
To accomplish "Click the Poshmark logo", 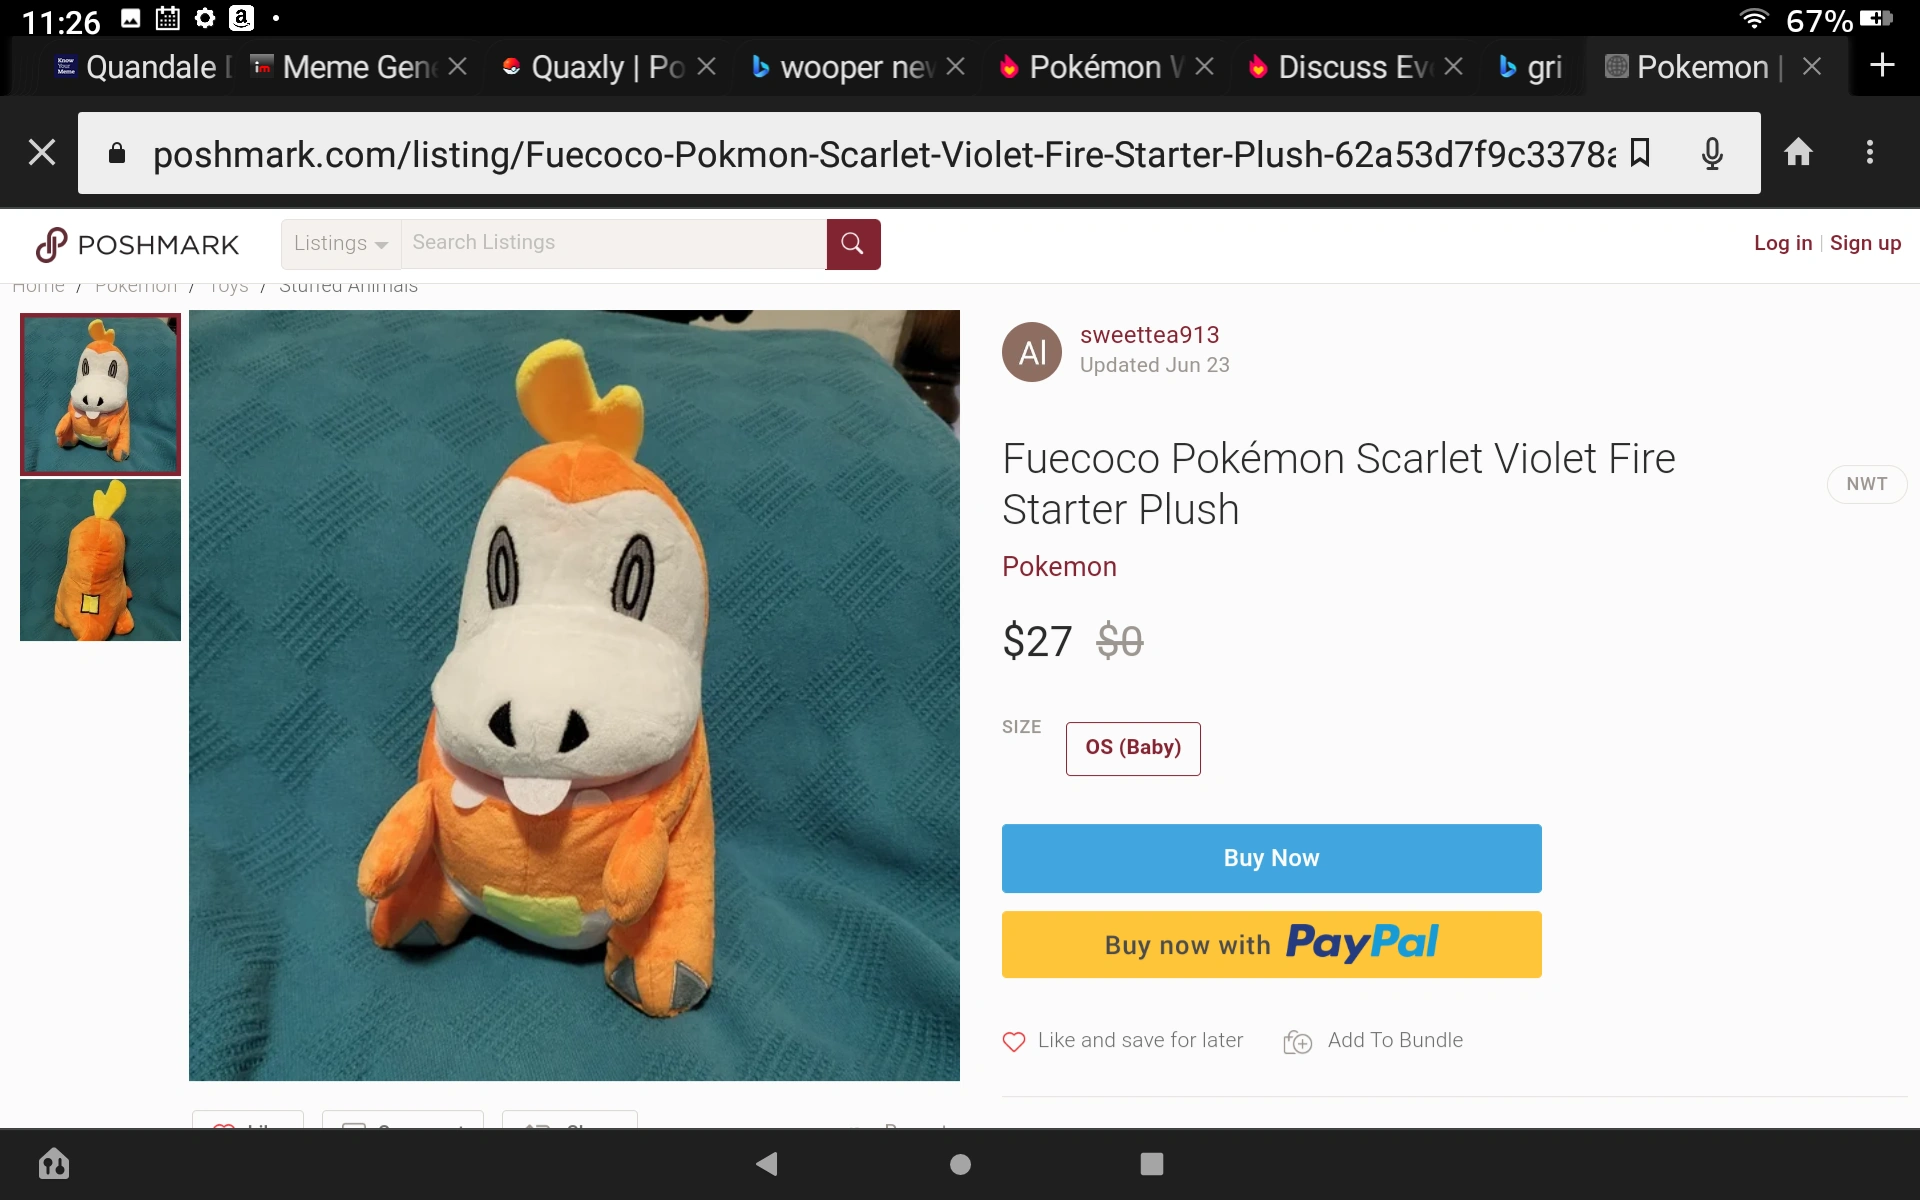I will (137, 244).
